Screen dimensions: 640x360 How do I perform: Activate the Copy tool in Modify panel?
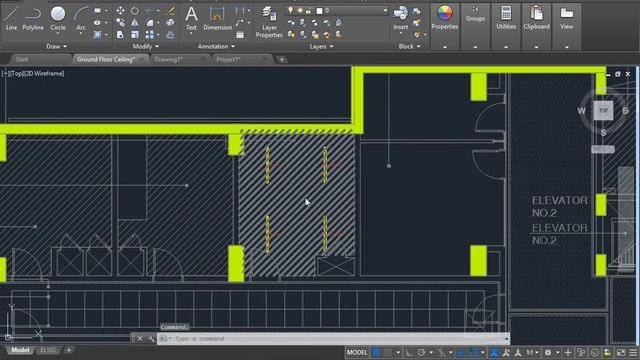120,22
